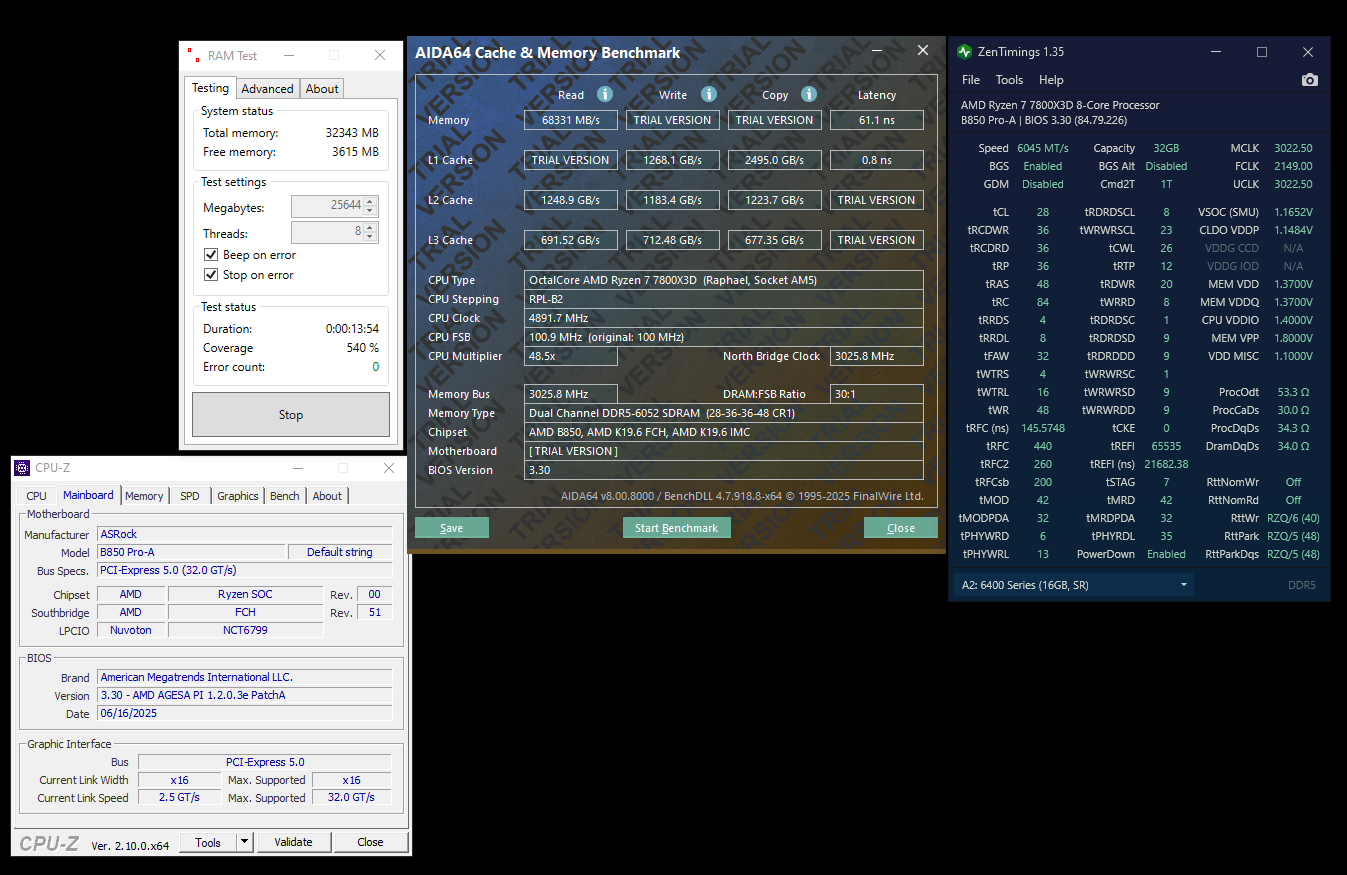This screenshot has width=1347, height=875.
Task: Open Copy info icon in AIDA64
Action: click(x=808, y=94)
